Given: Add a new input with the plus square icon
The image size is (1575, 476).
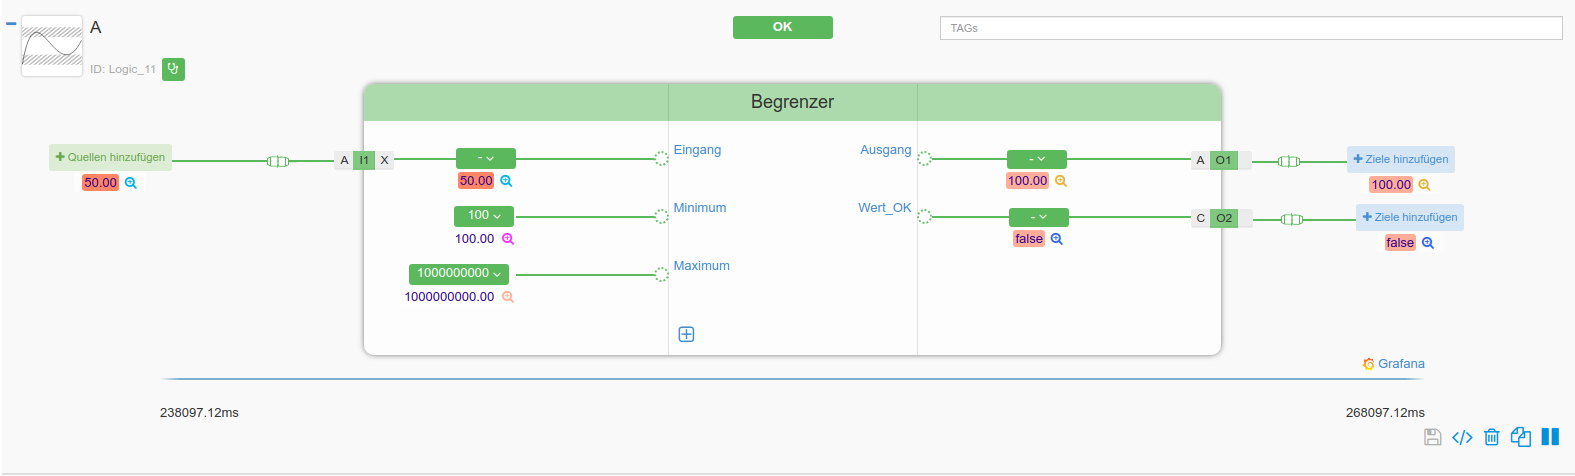Looking at the screenshot, I should pos(686,334).
